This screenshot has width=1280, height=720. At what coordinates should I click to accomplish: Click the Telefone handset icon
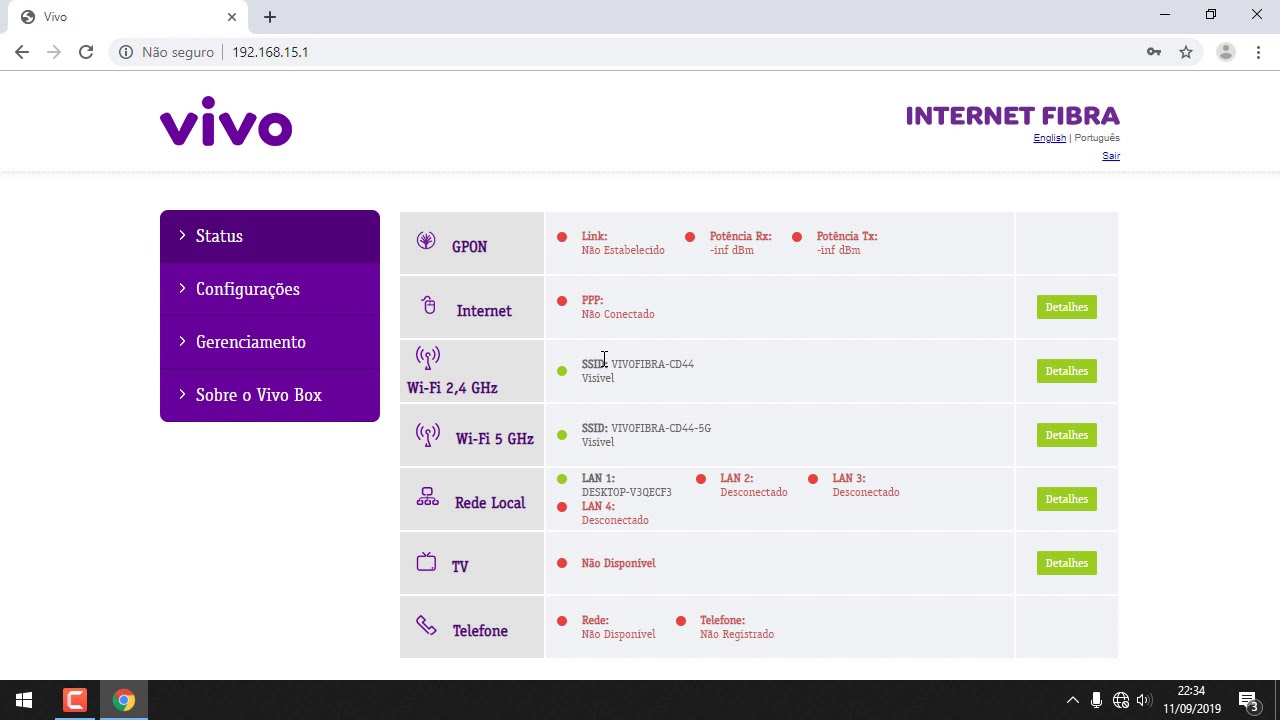pyautogui.click(x=426, y=626)
